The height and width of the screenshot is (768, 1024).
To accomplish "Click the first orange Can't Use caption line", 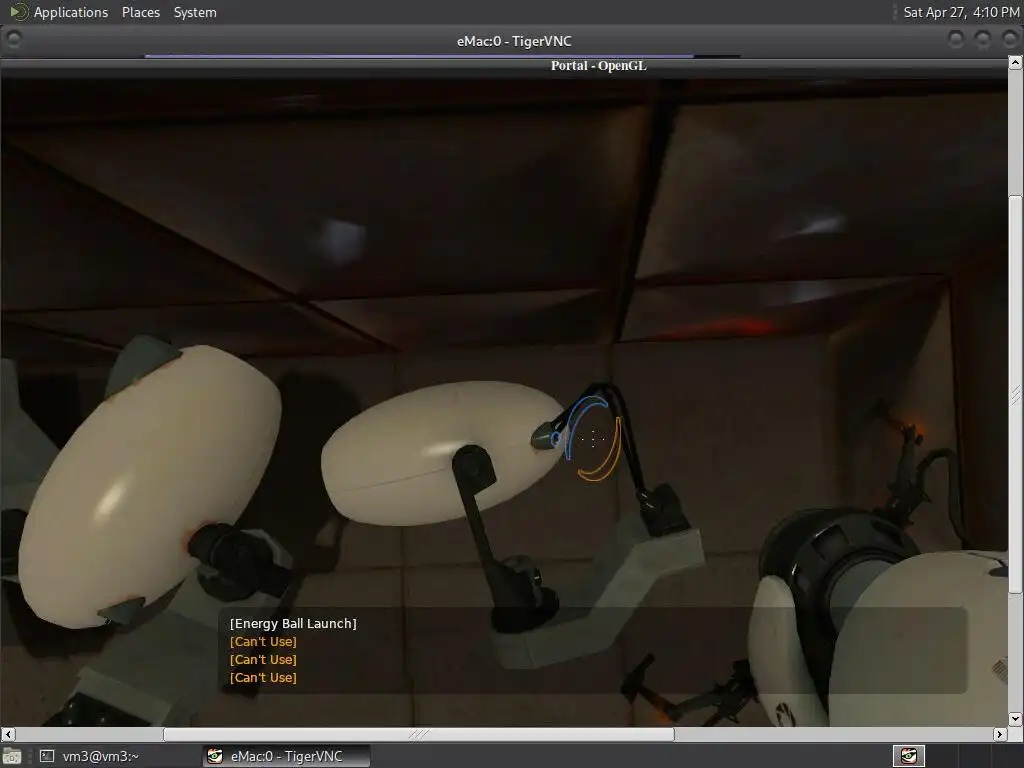I will click(x=263, y=642).
